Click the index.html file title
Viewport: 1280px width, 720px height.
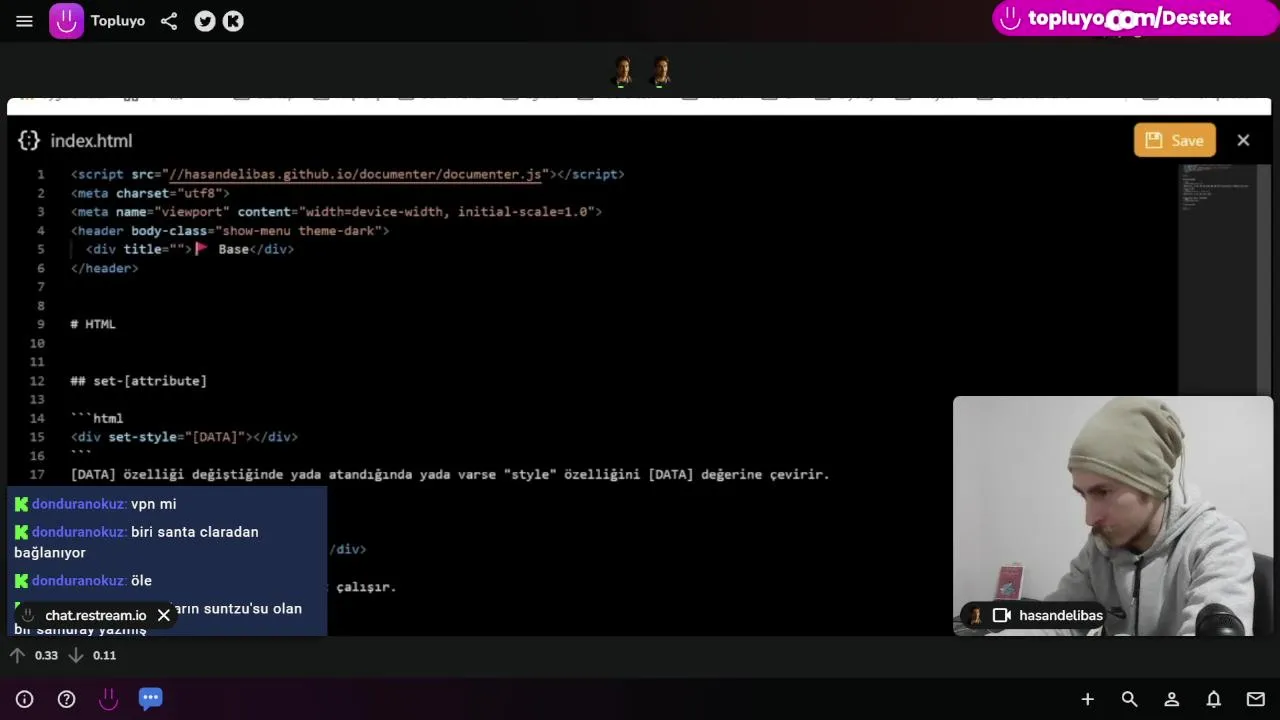[x=91, y=141]
